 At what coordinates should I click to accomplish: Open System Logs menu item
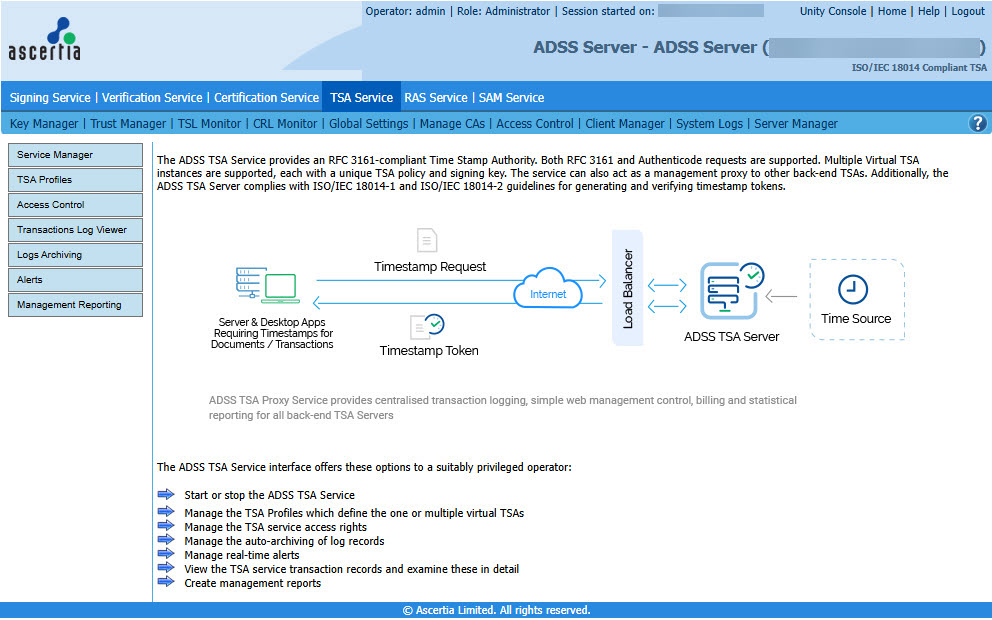709,124
